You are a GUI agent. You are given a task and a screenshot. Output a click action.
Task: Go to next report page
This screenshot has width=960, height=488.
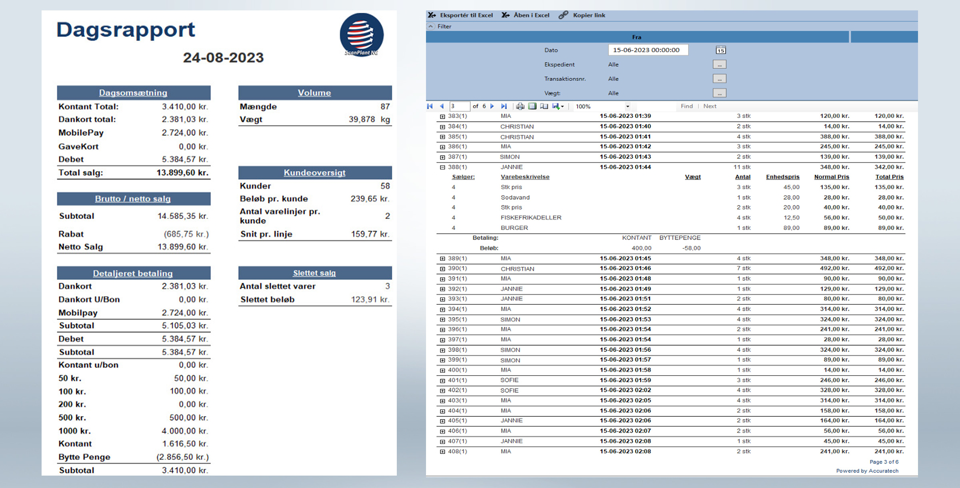click(492, 106)
